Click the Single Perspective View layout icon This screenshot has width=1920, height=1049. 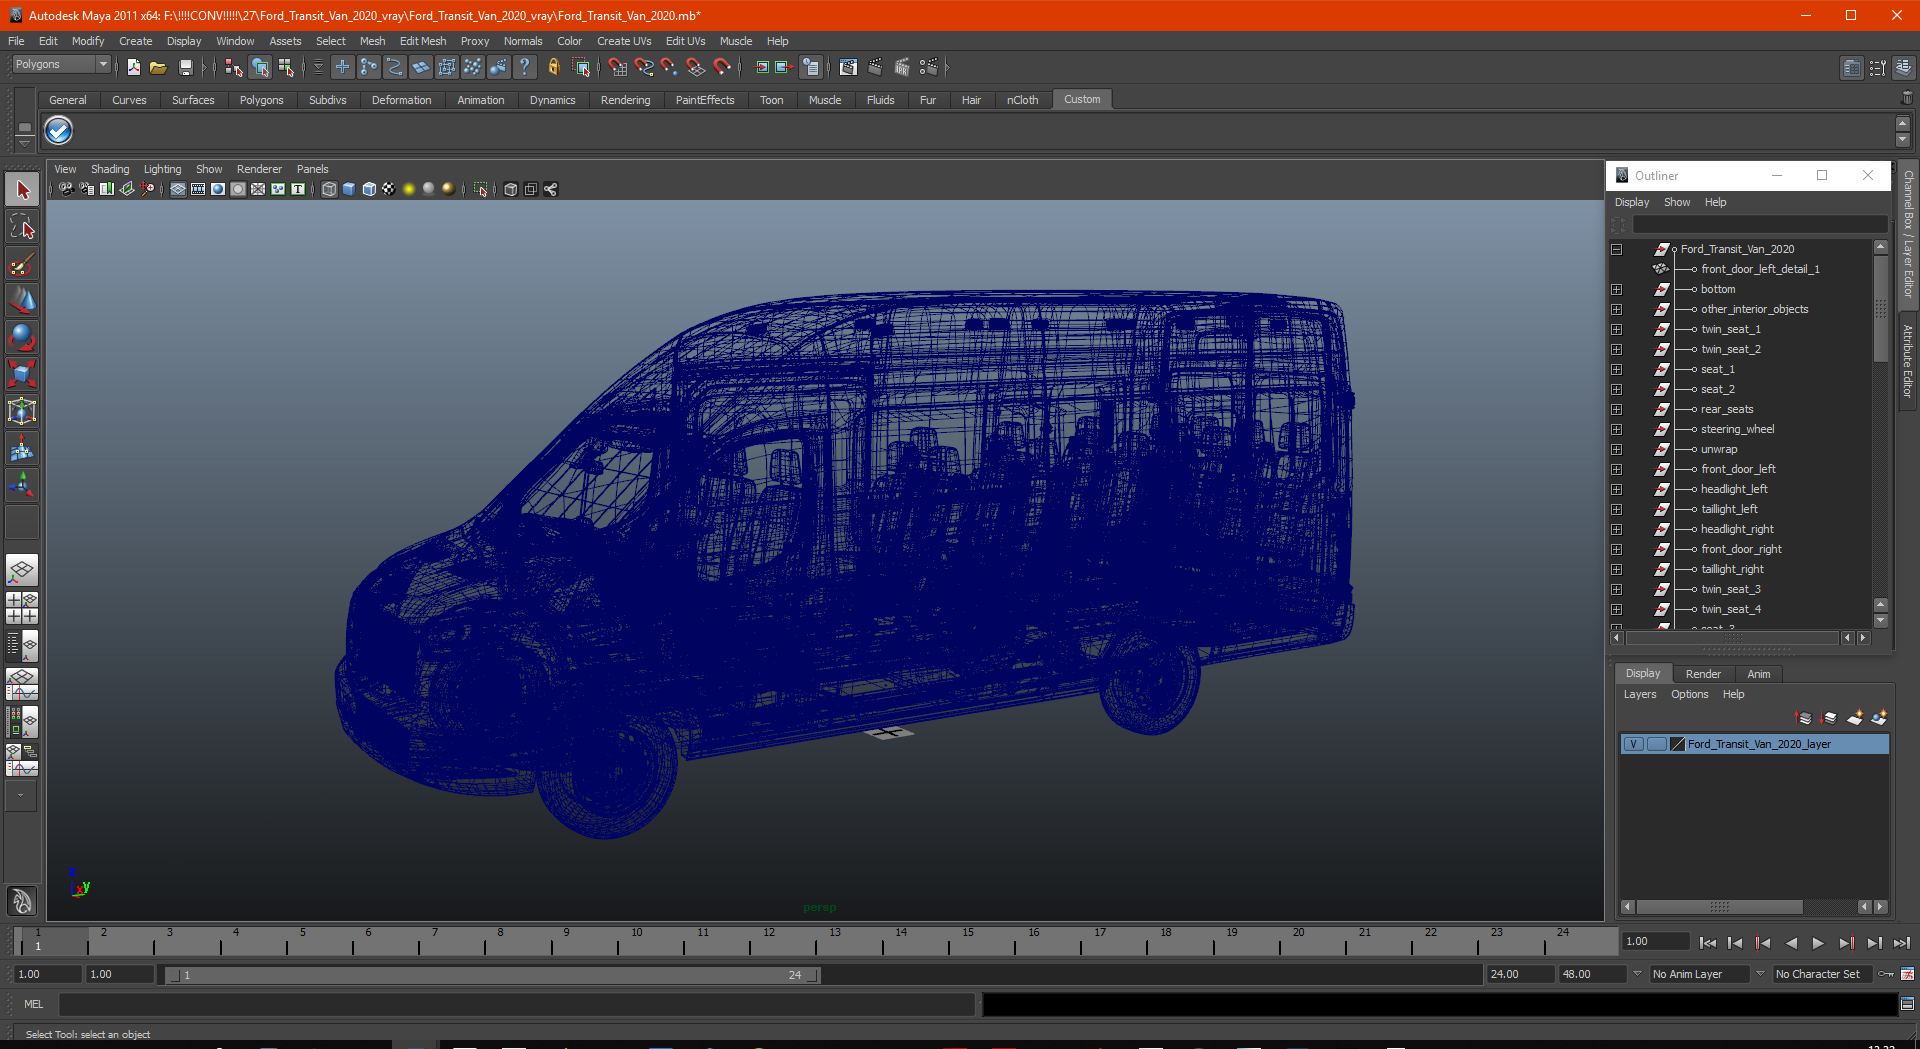tap(22, 571)
